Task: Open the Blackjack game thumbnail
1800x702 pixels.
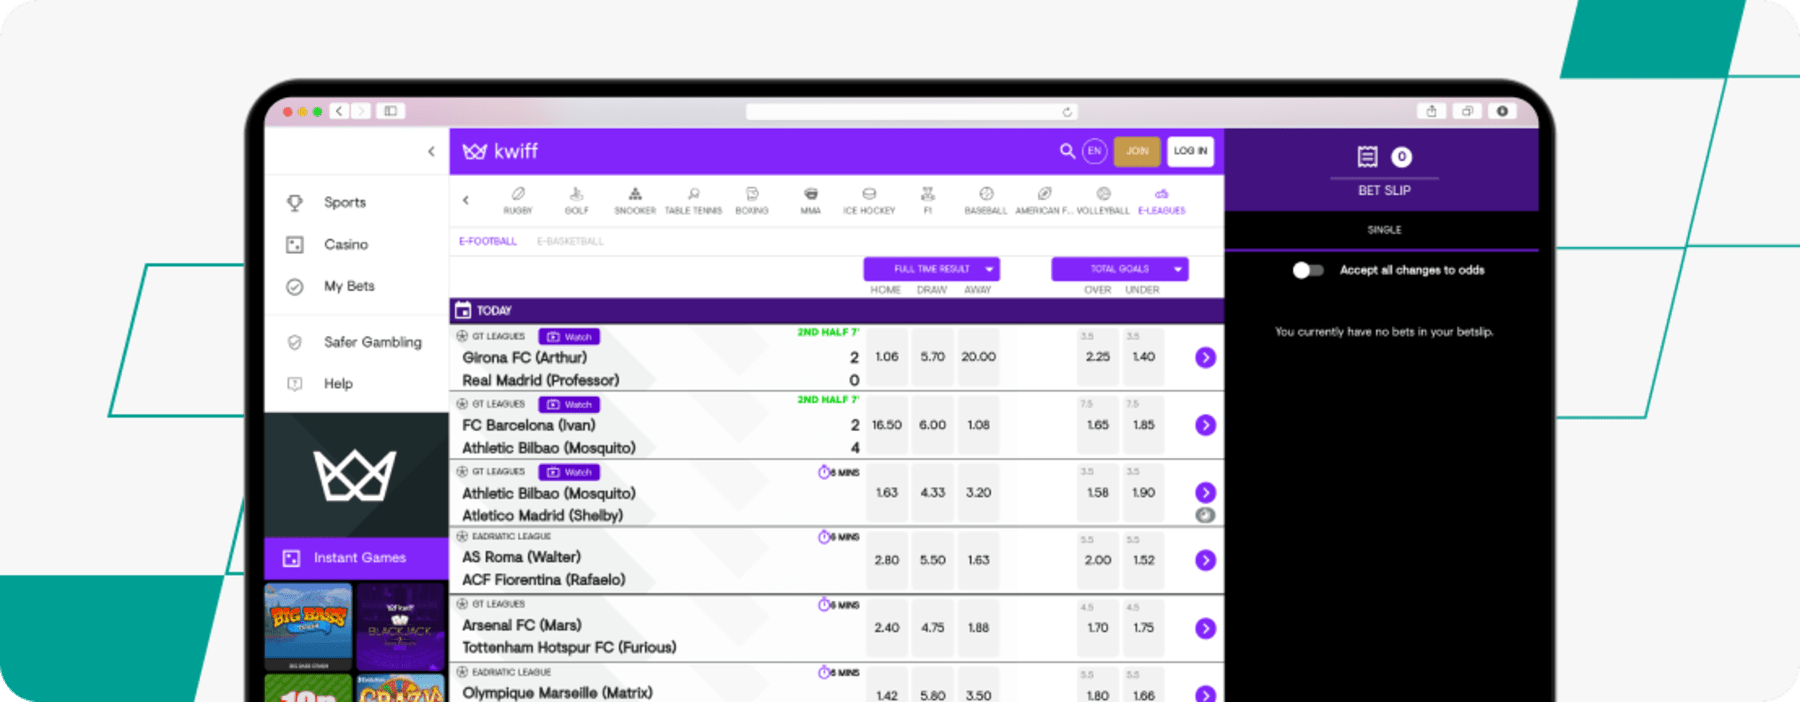Action: [400, 627]
